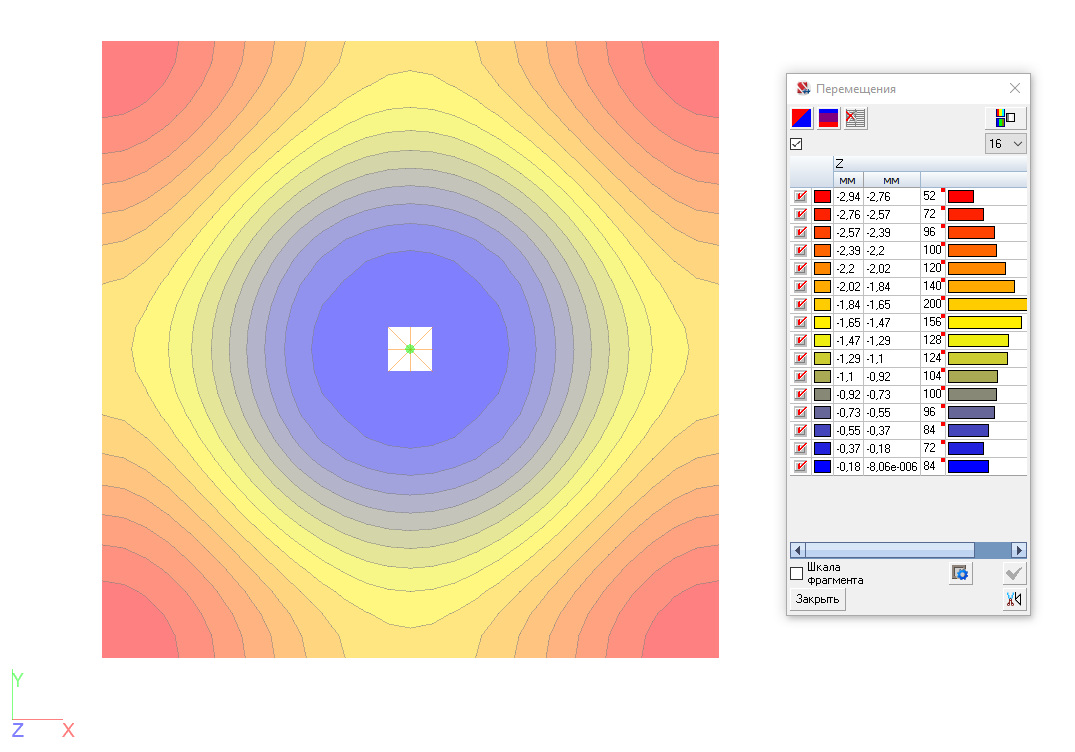
Task: Click the second мм column header
Action: 891,180
